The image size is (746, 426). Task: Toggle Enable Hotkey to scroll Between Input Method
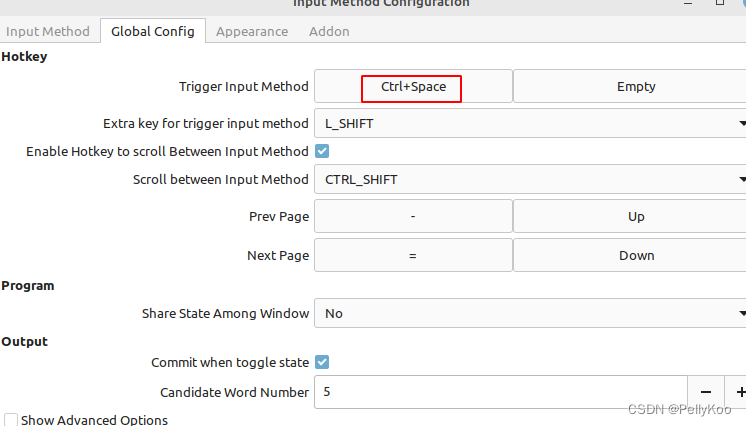[x=322, y=151]
